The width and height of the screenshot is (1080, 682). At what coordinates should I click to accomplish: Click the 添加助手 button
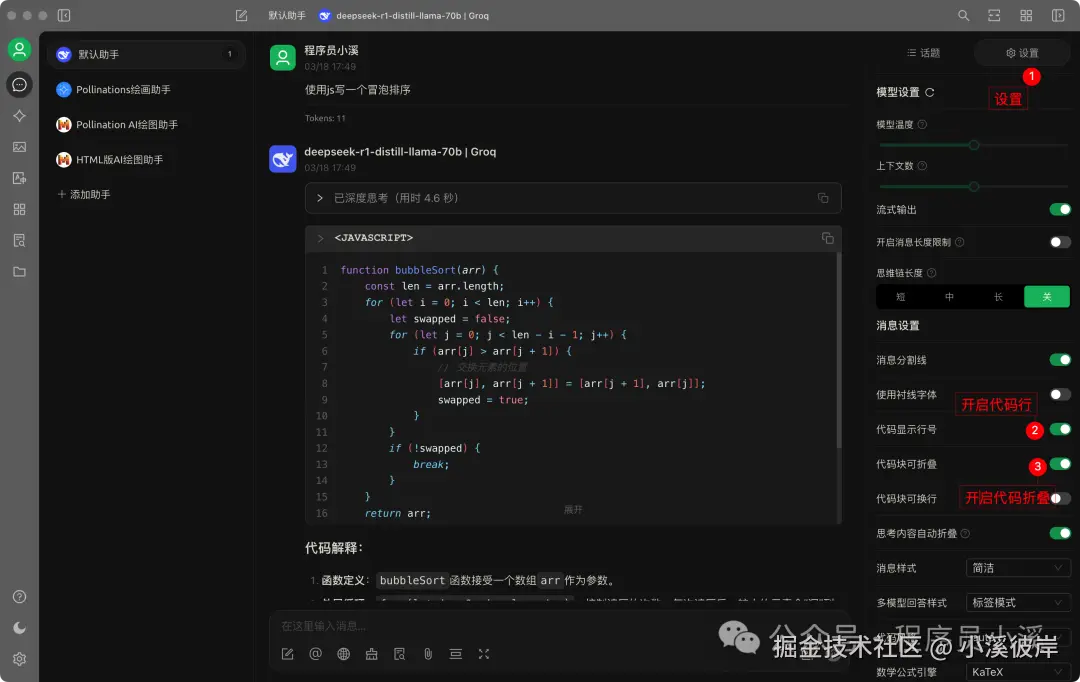click(x=84, y=193)
